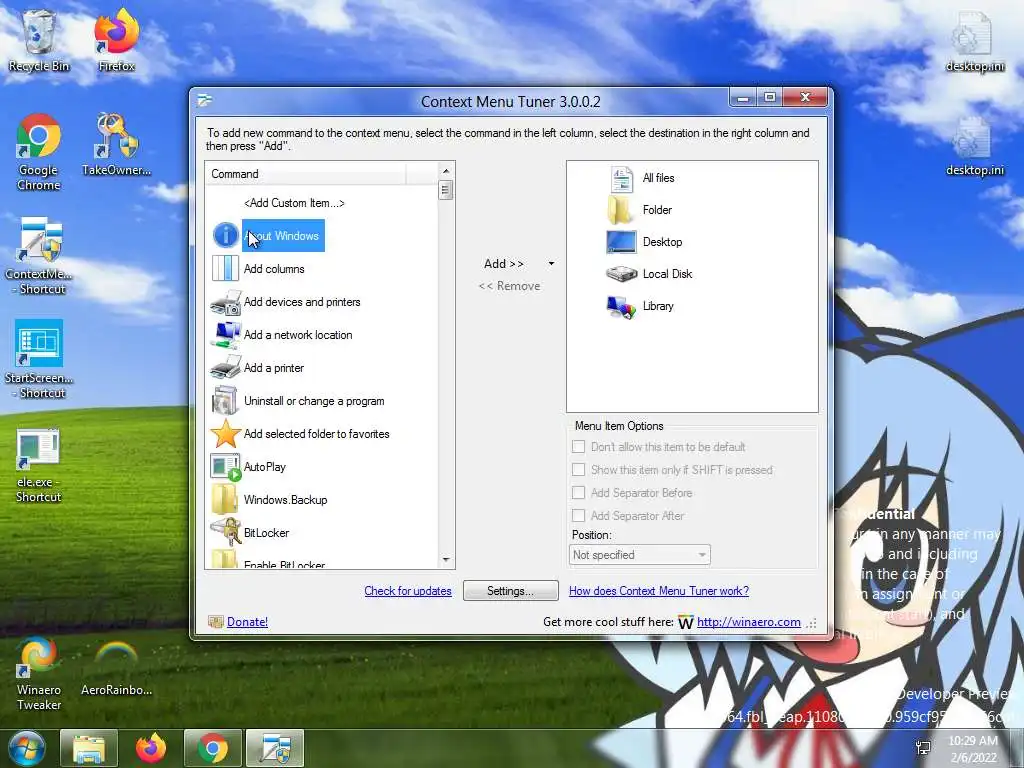The height and width of the screenshot is (768, 1024).
Task: Select the Desktop destination icon
Action: tap(621, 242)
